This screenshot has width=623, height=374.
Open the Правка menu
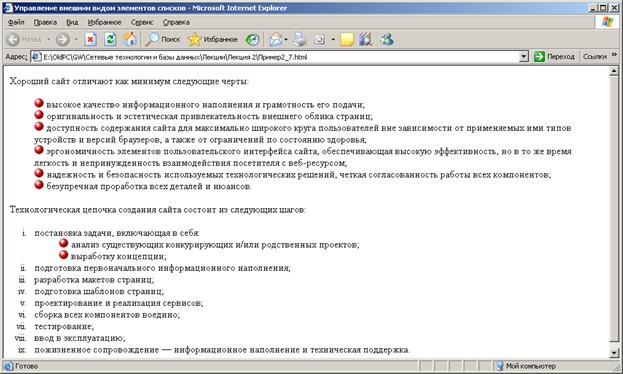45,22
